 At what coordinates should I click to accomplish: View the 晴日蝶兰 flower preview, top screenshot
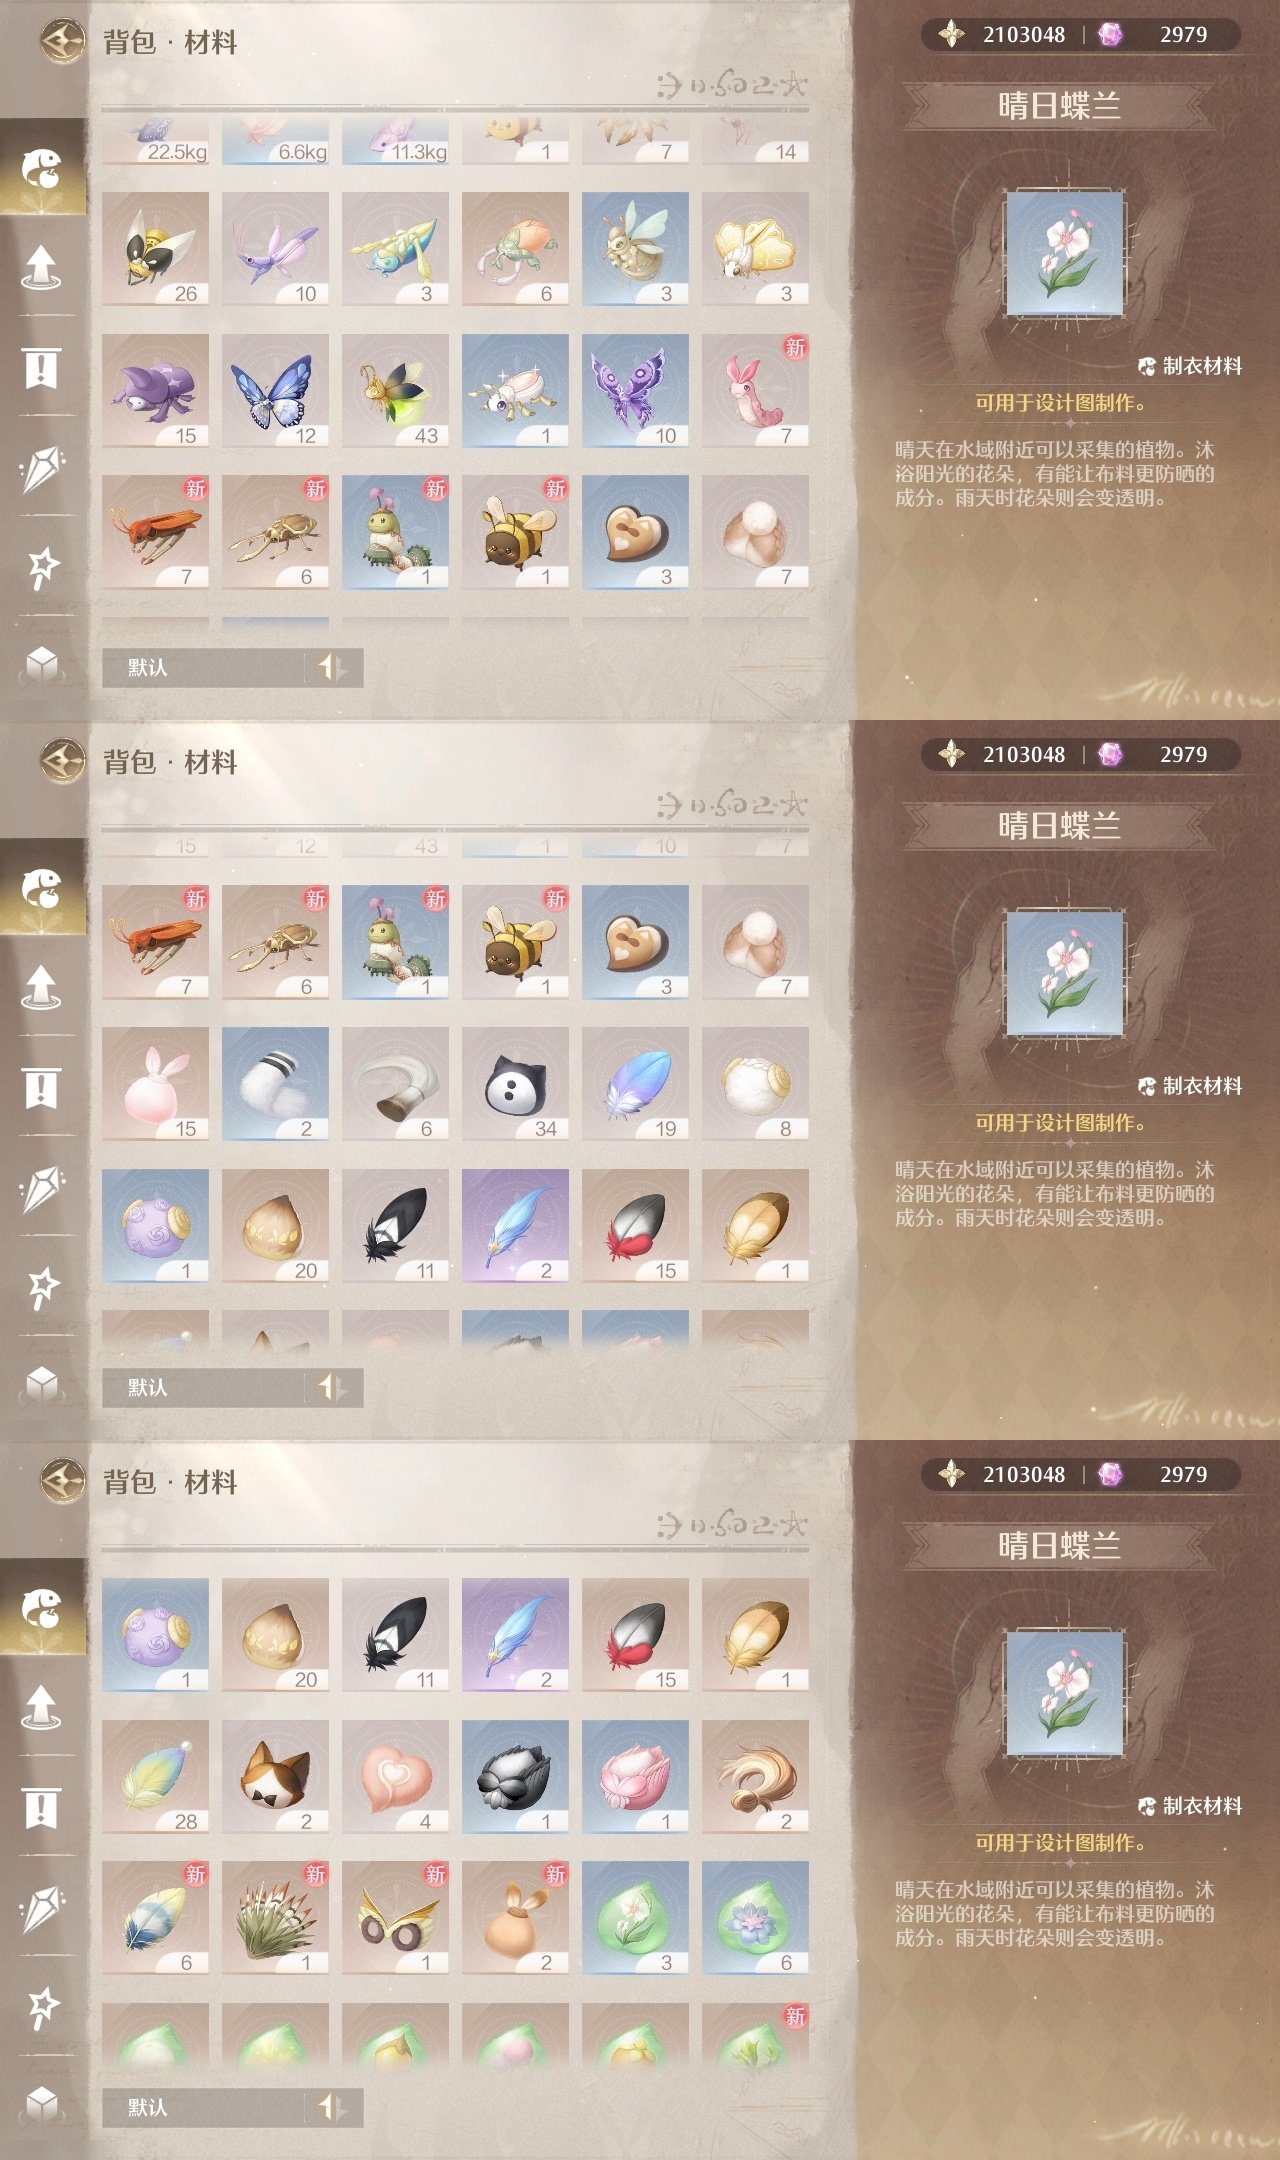[x=1066, y=254]
